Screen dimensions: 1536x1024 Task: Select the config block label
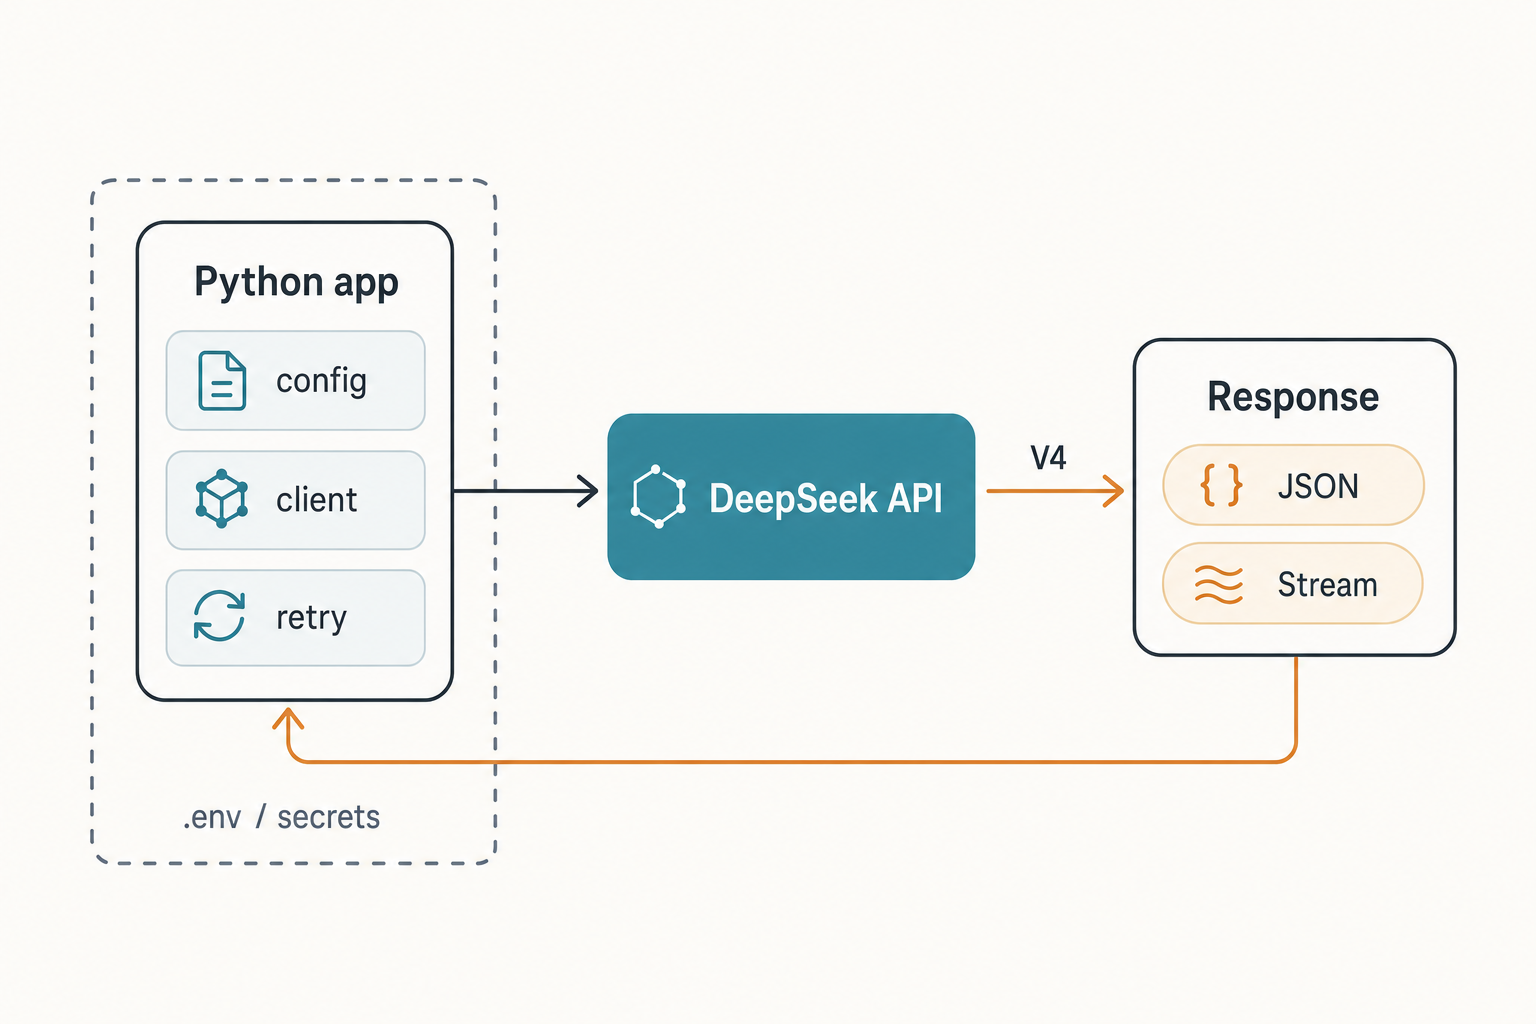pos(321,382)
